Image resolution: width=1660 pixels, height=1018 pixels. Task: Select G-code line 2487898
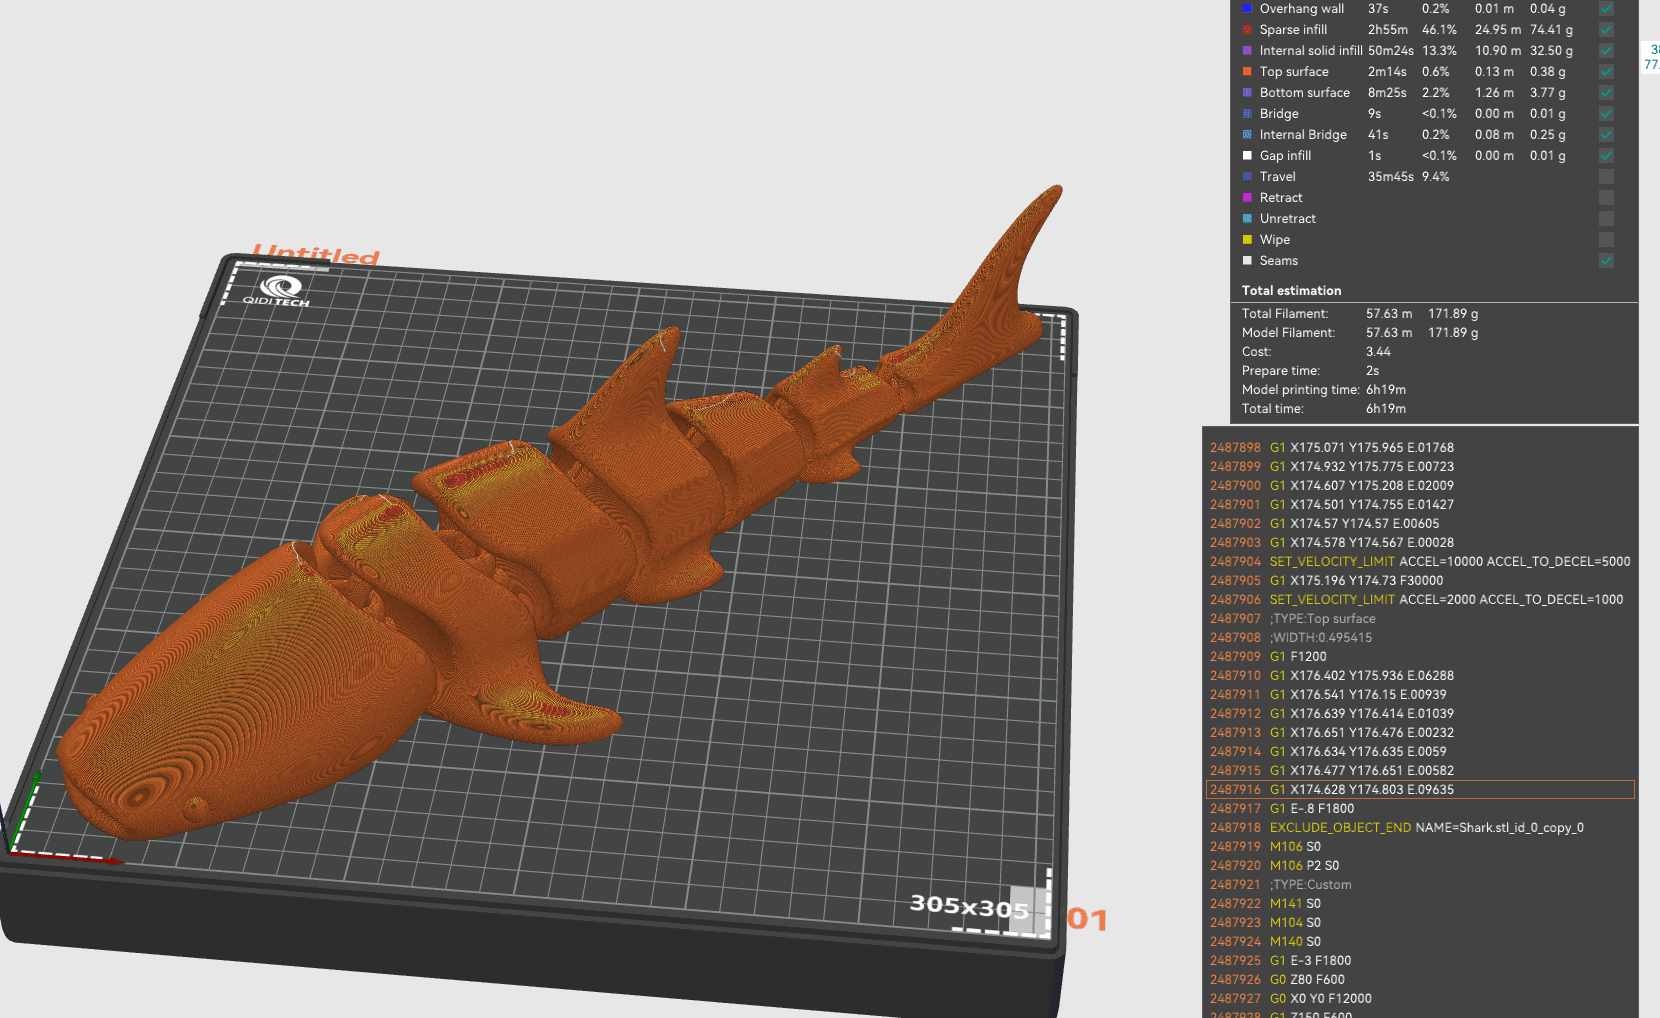click(x=1420, y=448)
